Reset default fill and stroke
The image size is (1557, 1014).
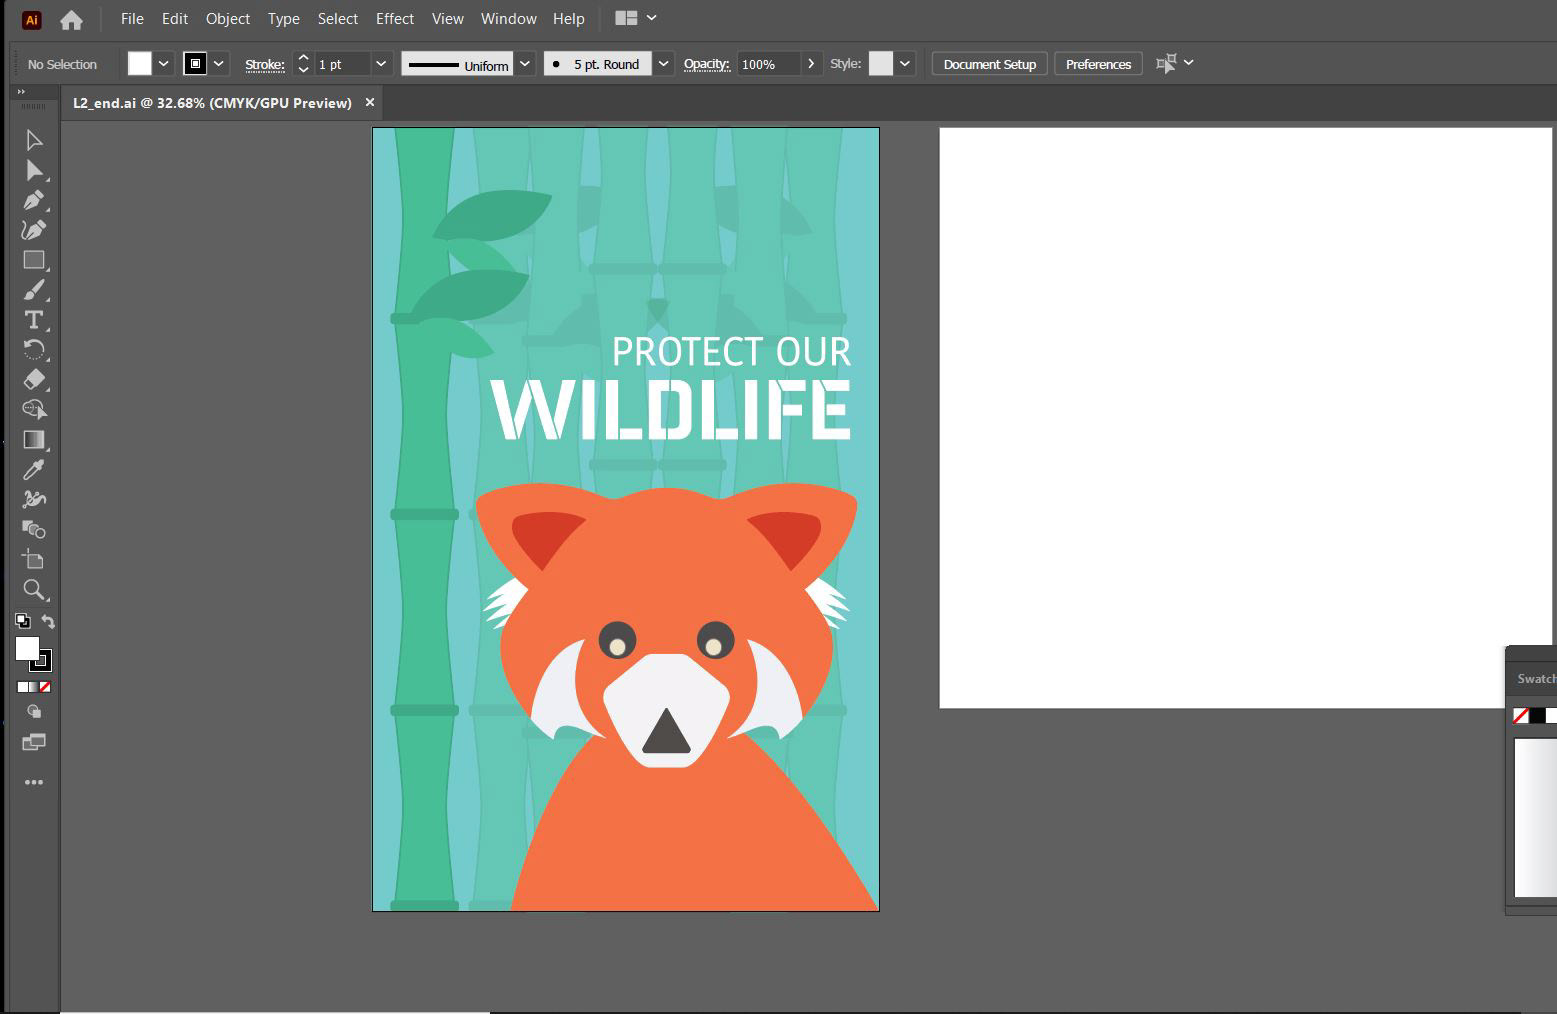click(22, 621)
